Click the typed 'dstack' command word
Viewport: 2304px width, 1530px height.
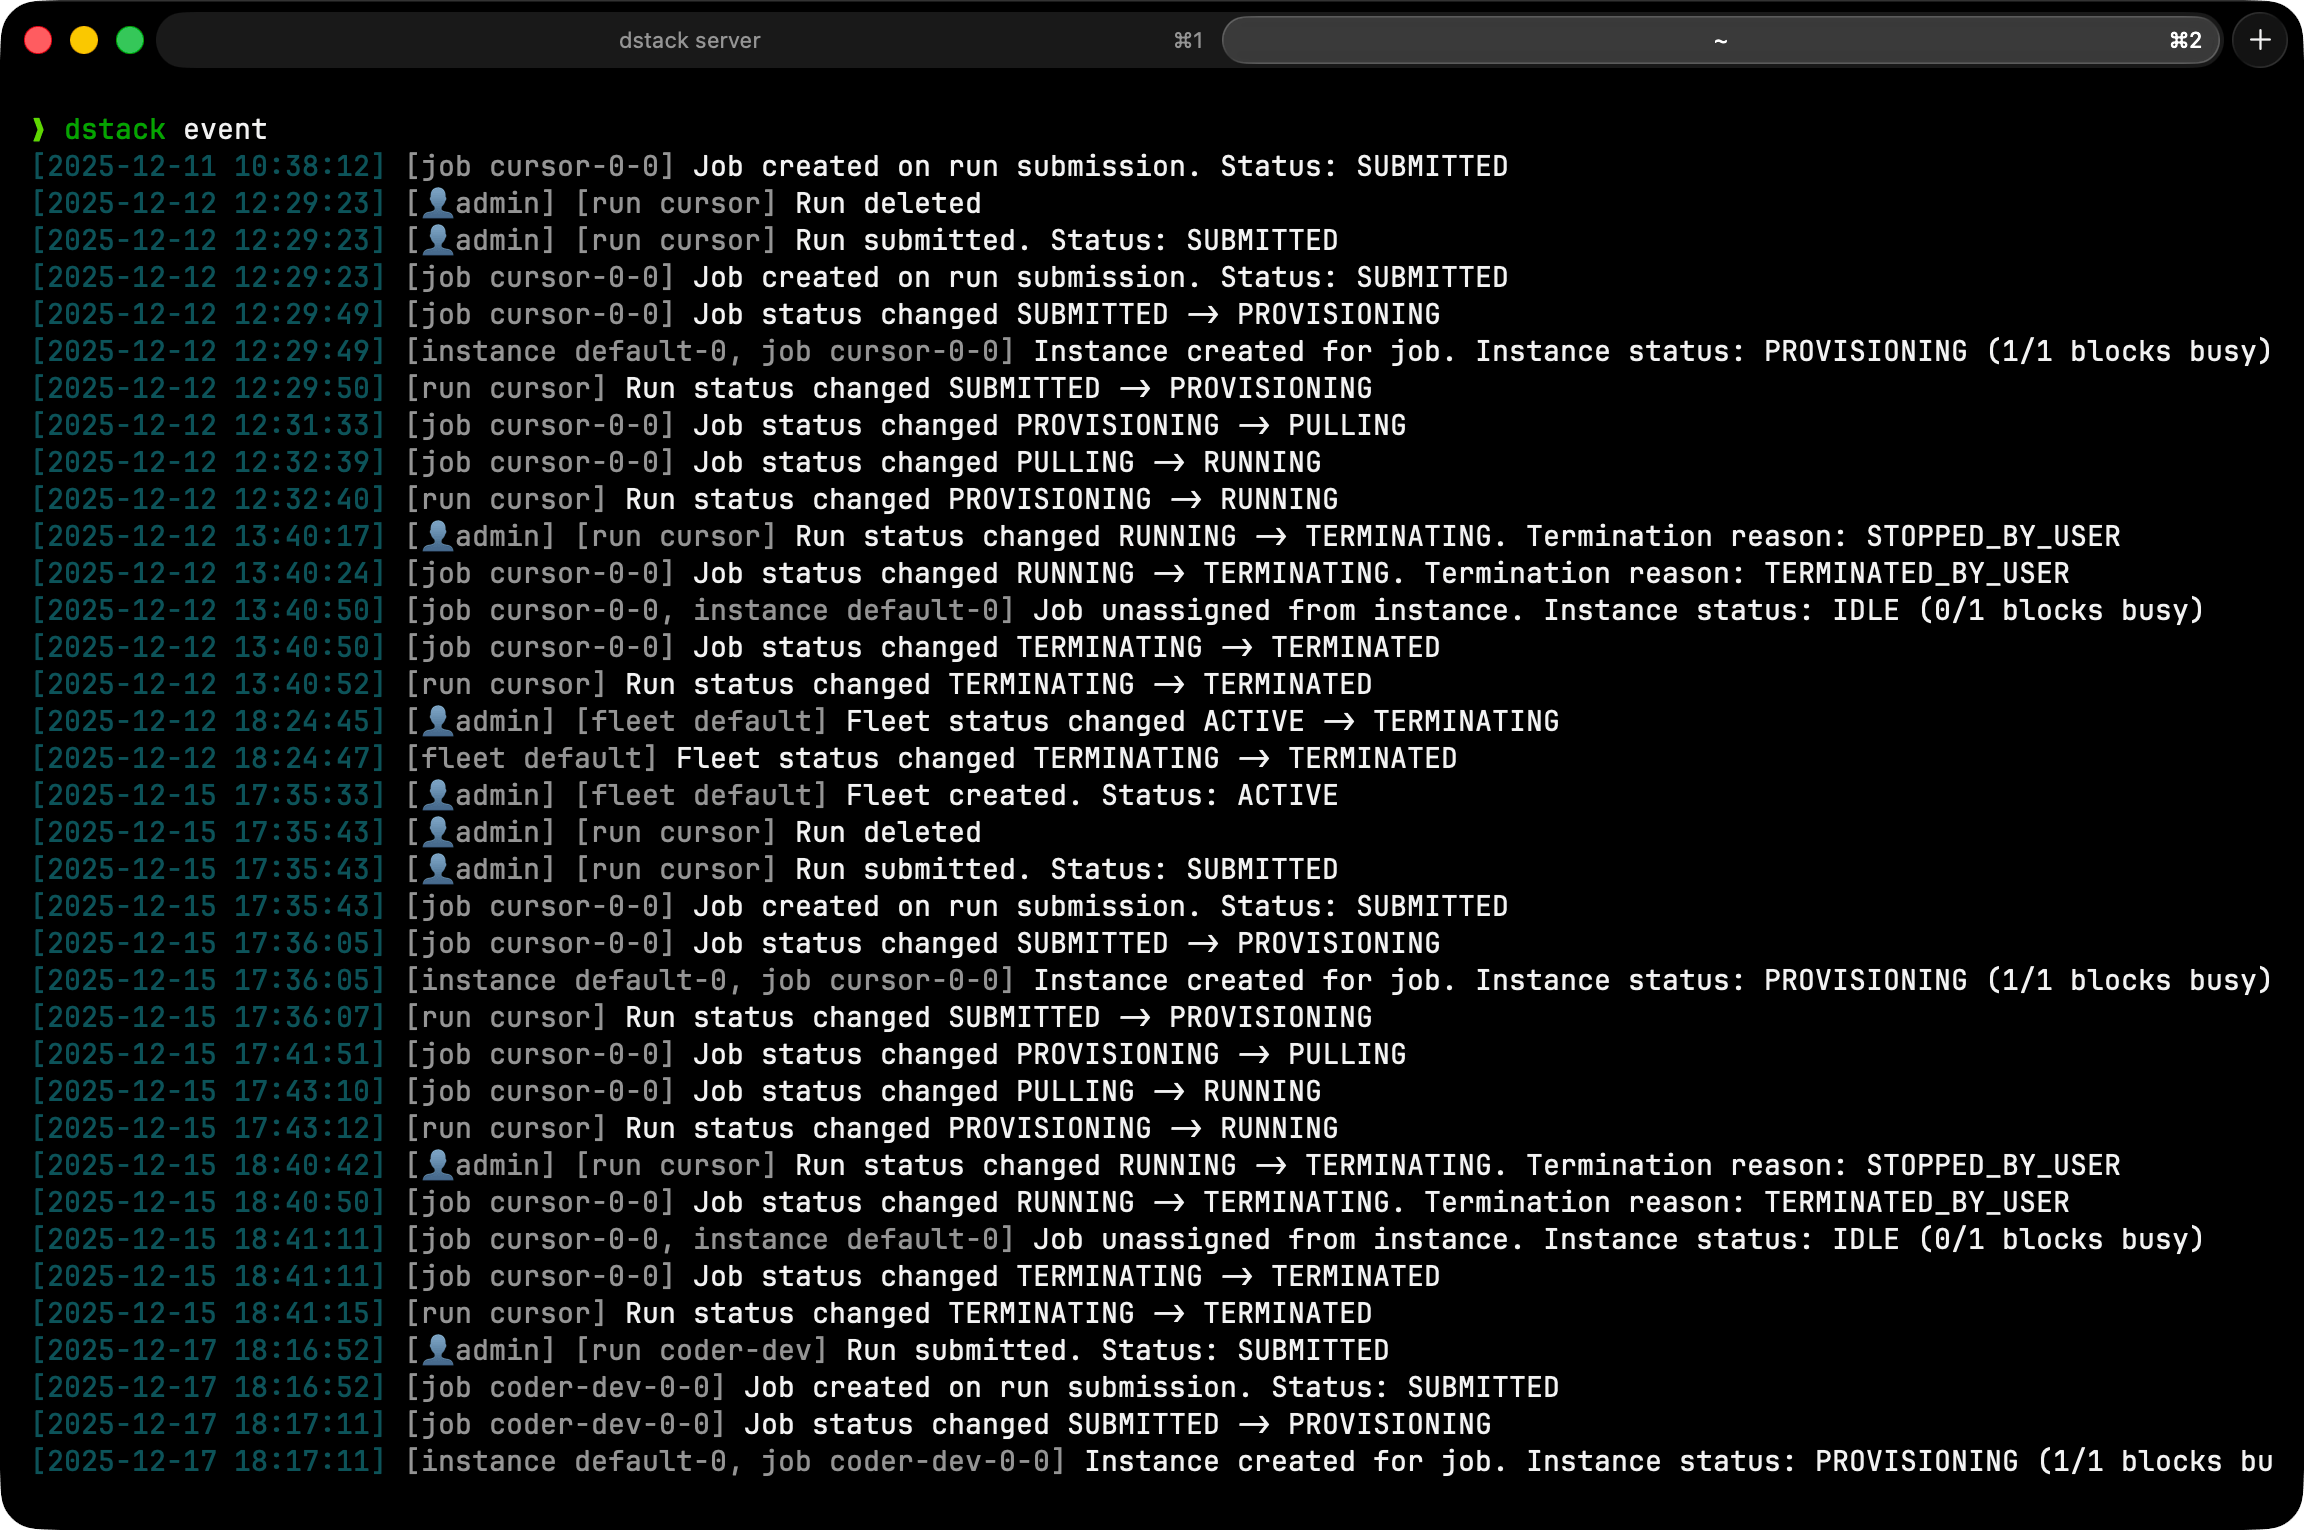[x=114, y=129]
